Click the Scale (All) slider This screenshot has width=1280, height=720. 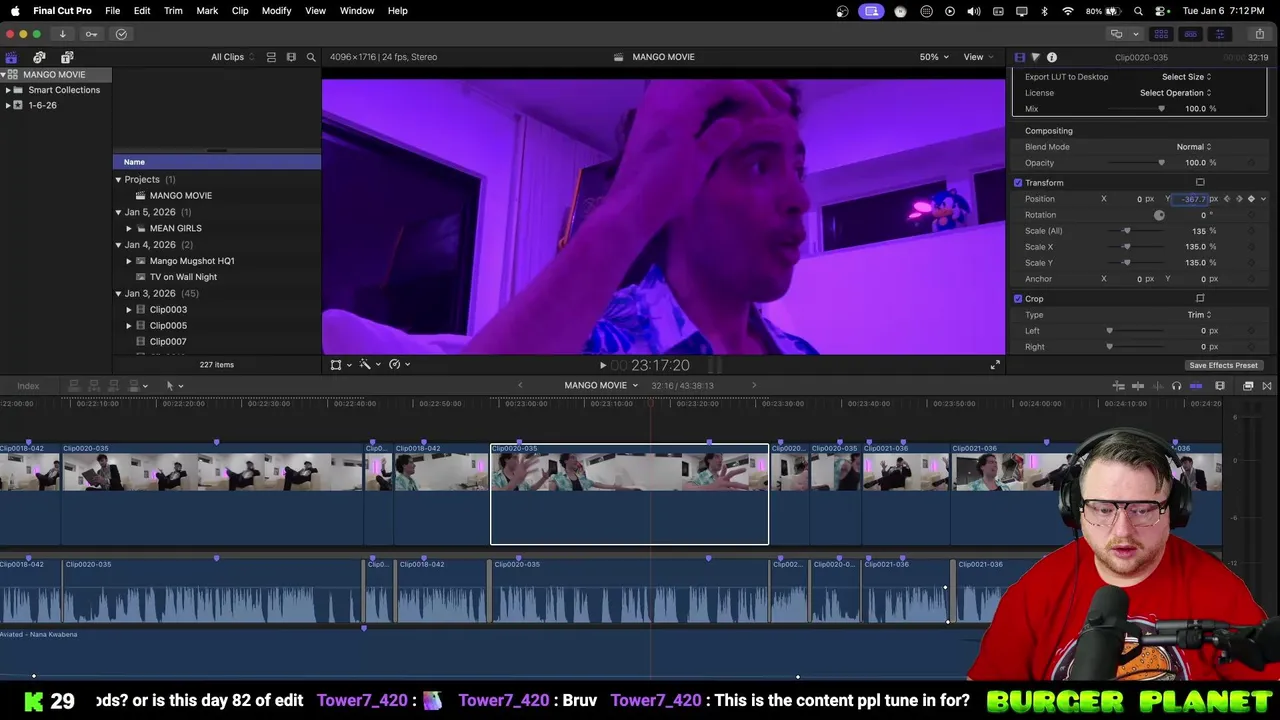pyautogui.click(x=1135, y=231)
